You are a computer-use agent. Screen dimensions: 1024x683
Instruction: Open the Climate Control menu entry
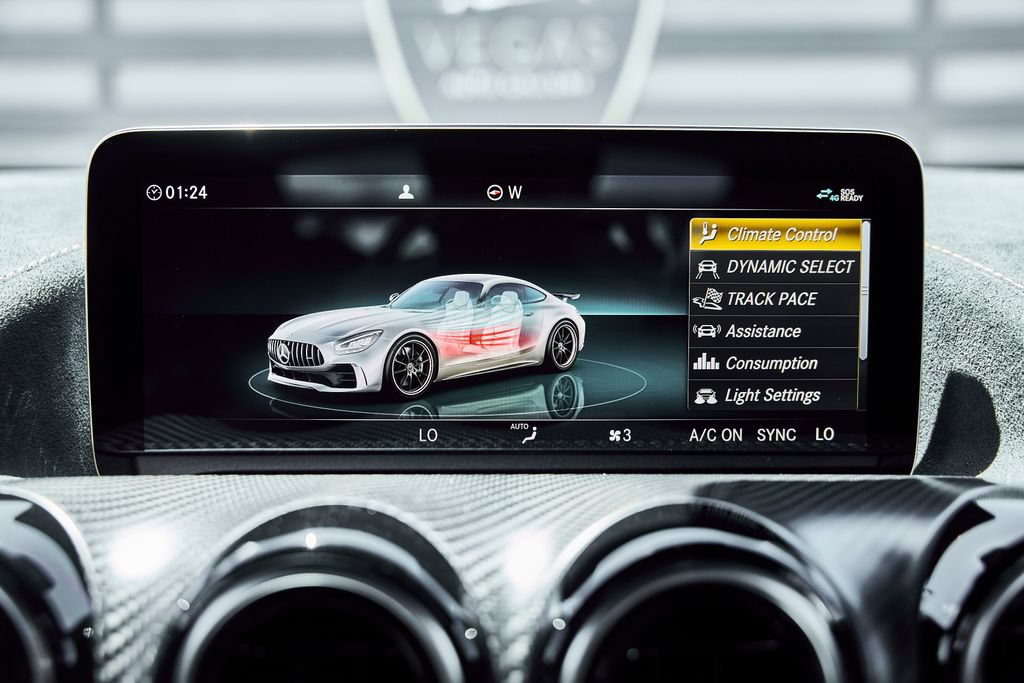[775, 234]
